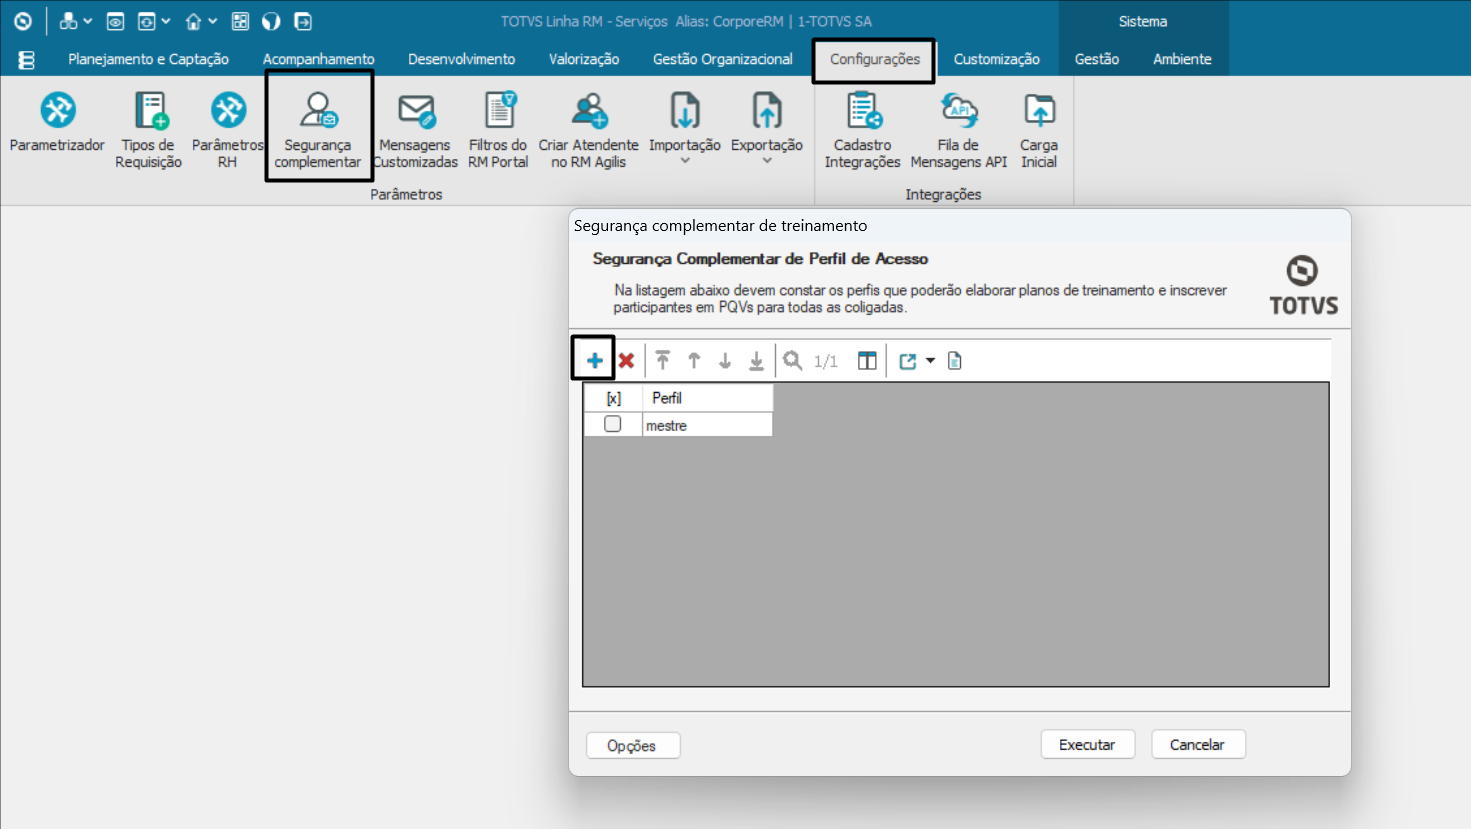Screen dimensions: 1471x829
Task: Switch to Desenvolvimento tab
Action: (461, 59)
